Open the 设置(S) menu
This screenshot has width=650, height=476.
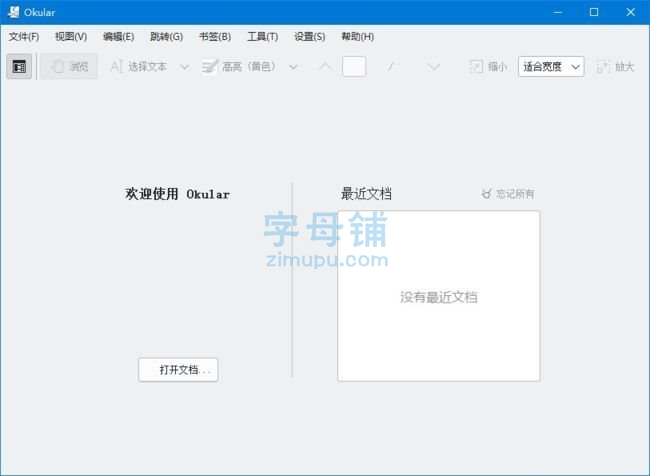point(310,37)
